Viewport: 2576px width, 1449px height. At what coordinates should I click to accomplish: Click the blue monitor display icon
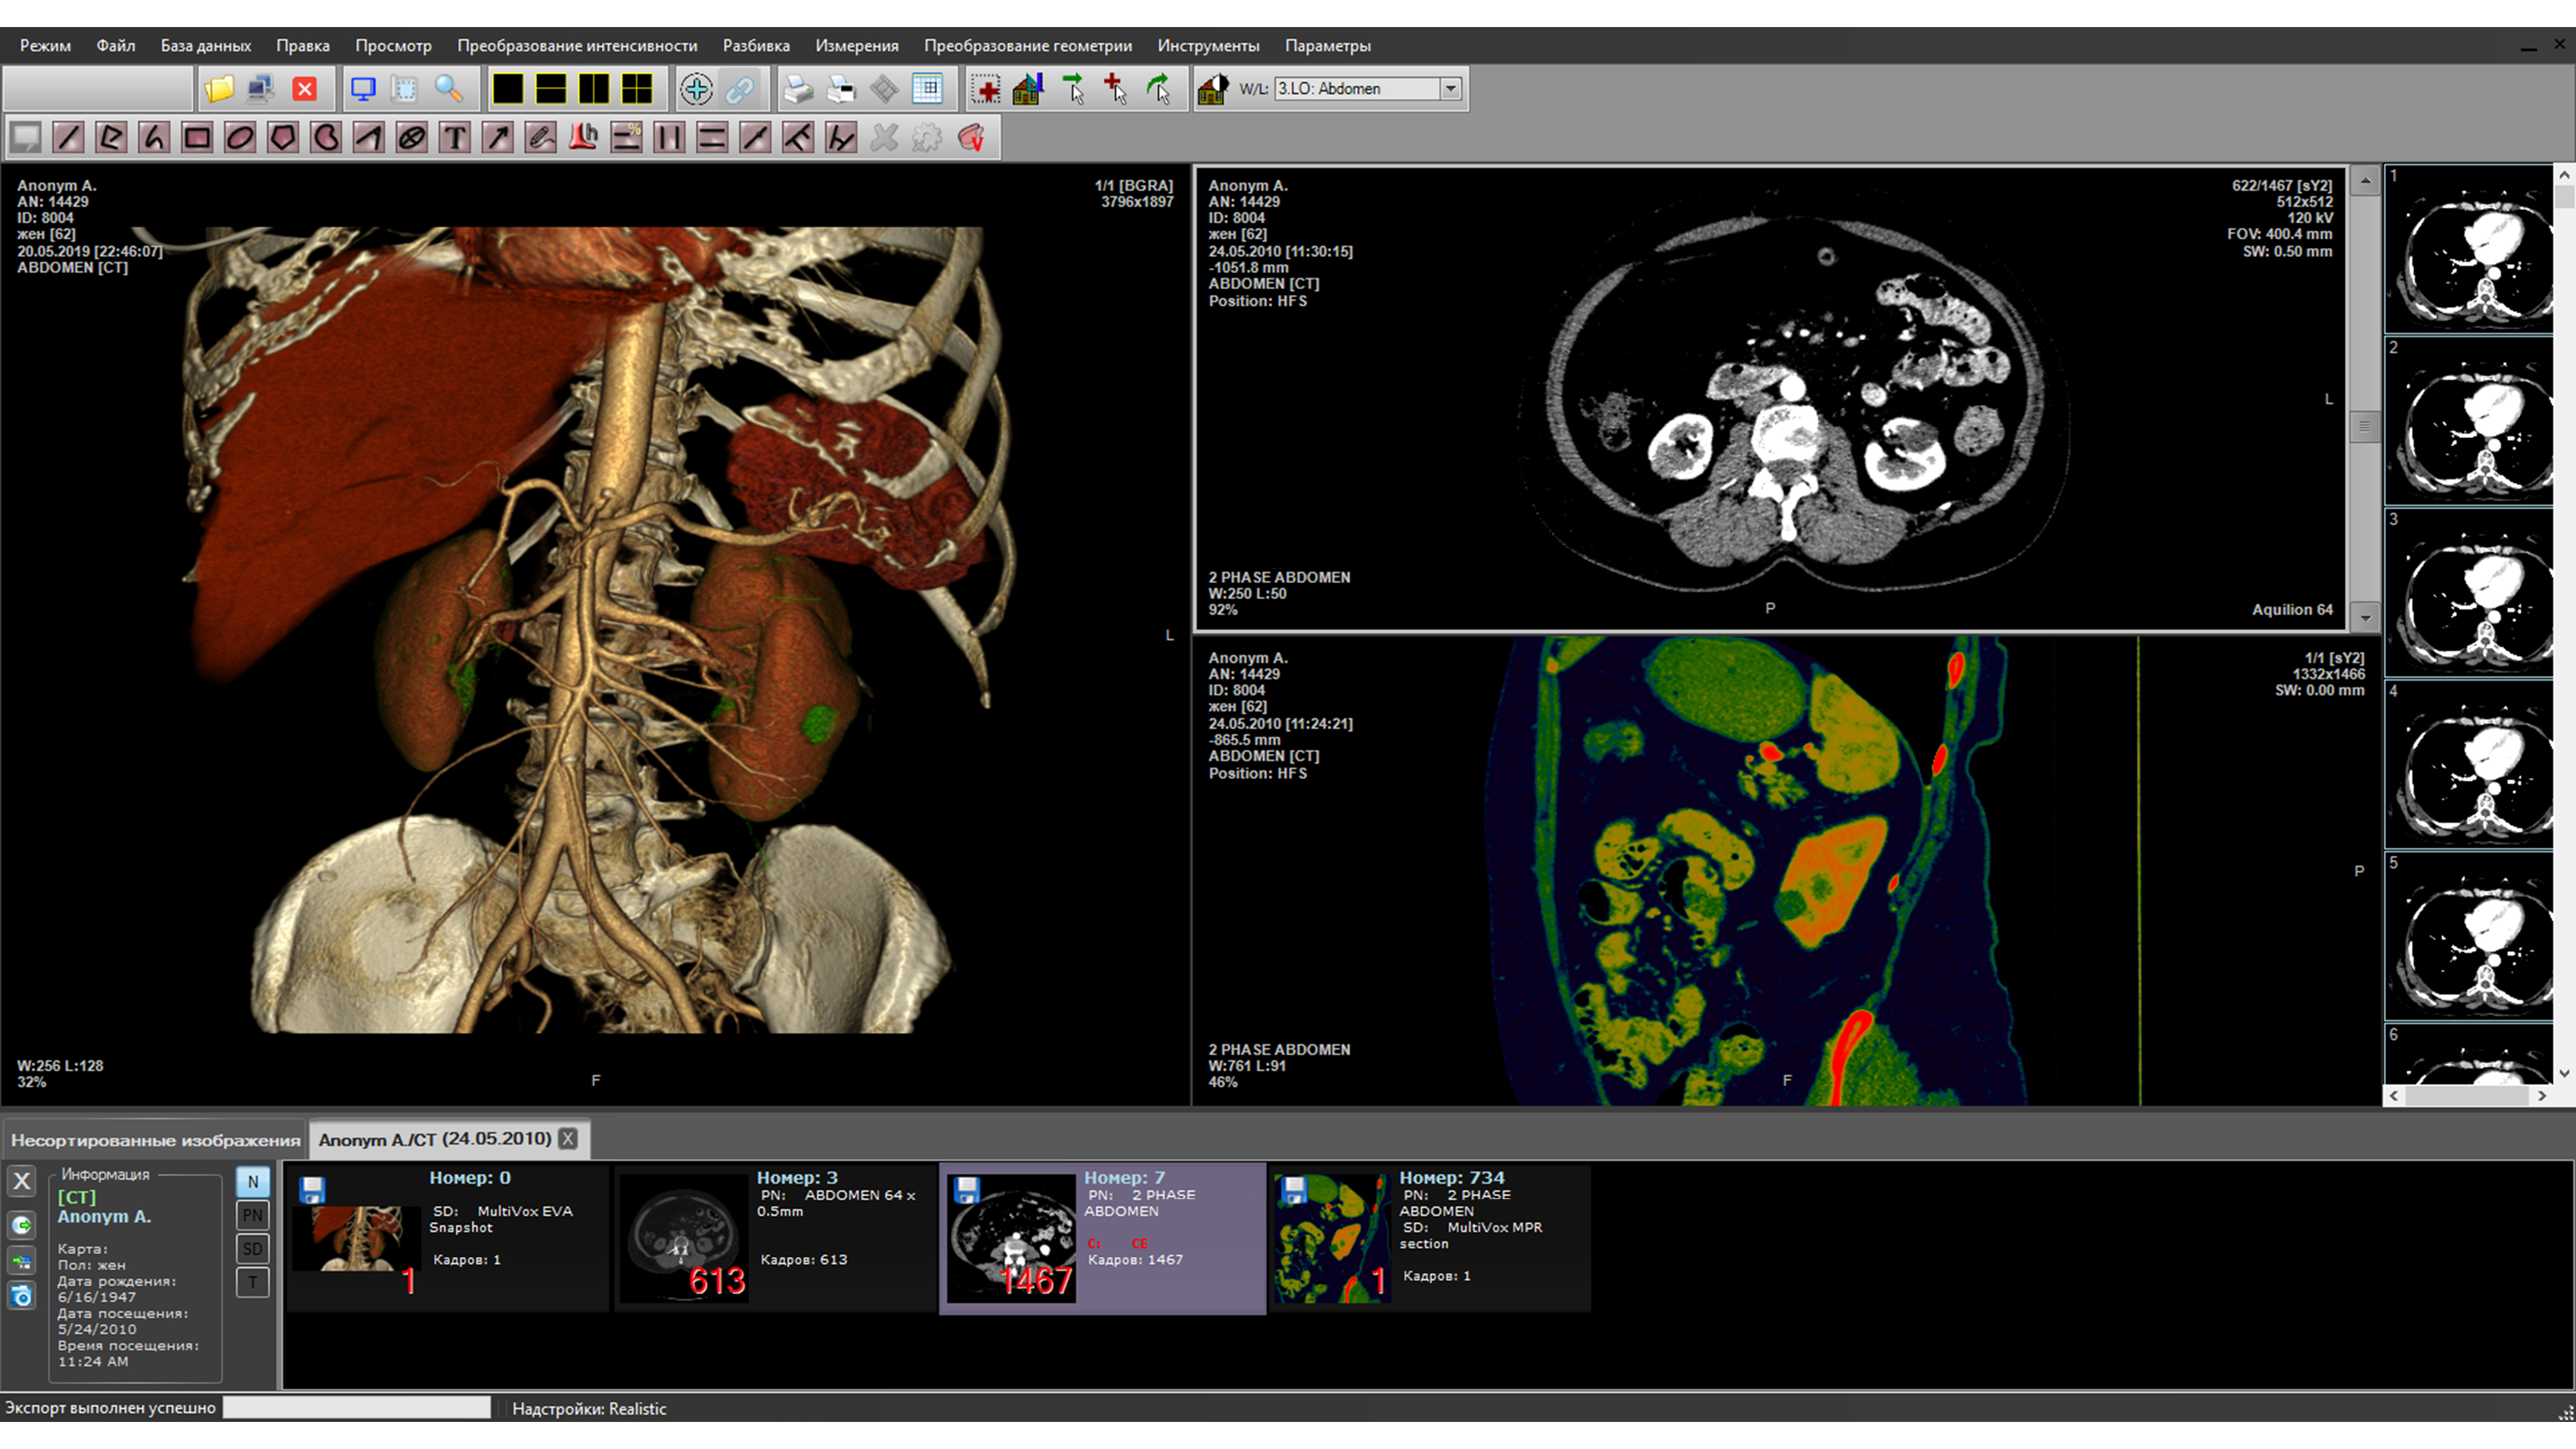363,89
